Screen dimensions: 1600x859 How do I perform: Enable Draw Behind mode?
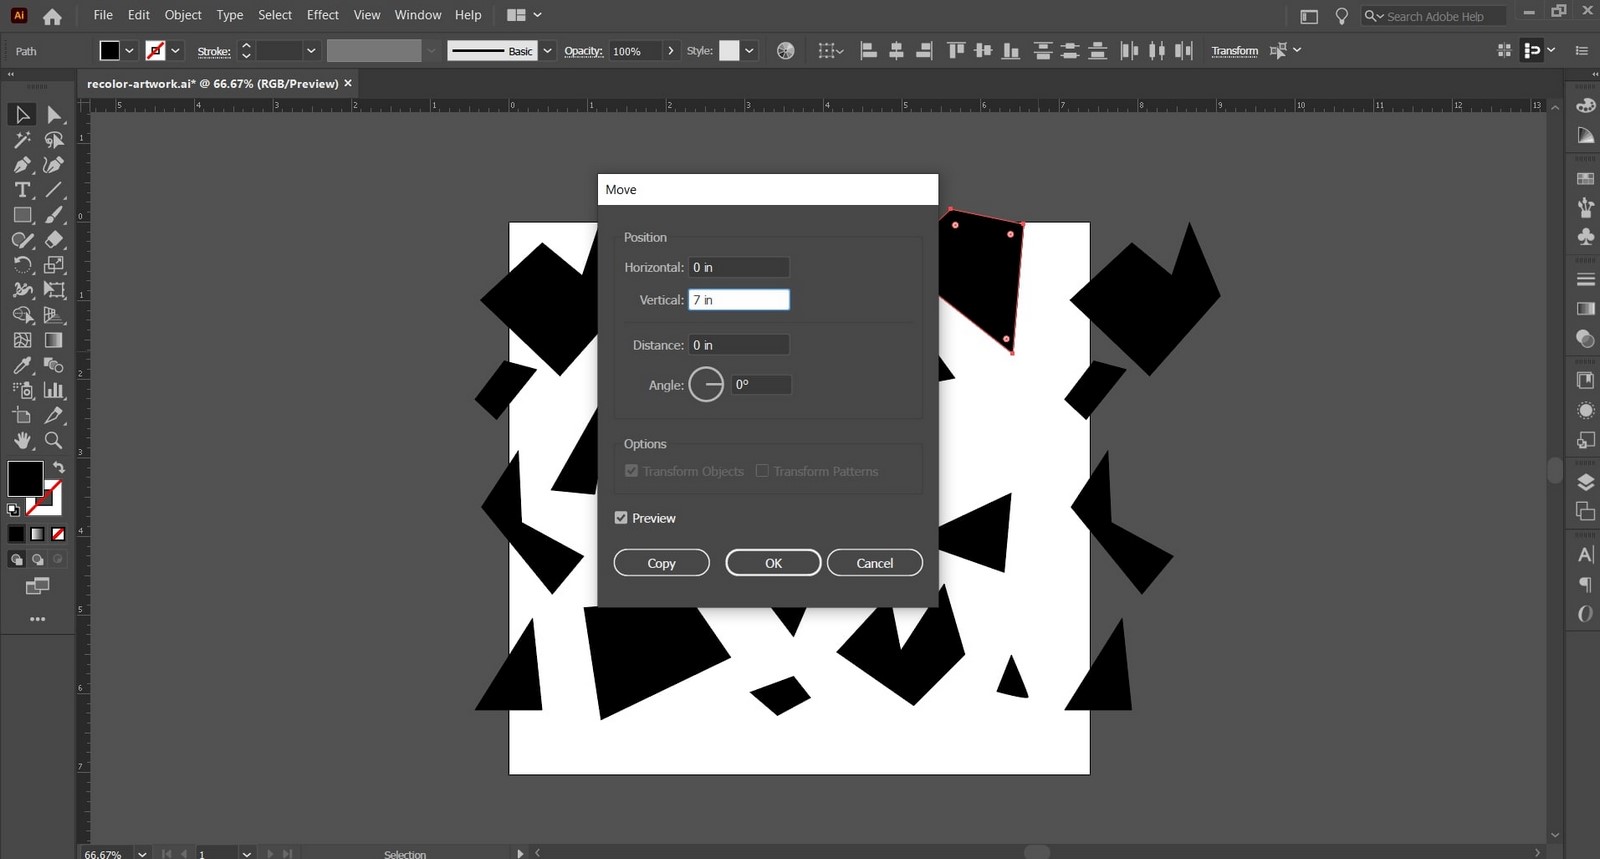point(37,560)
